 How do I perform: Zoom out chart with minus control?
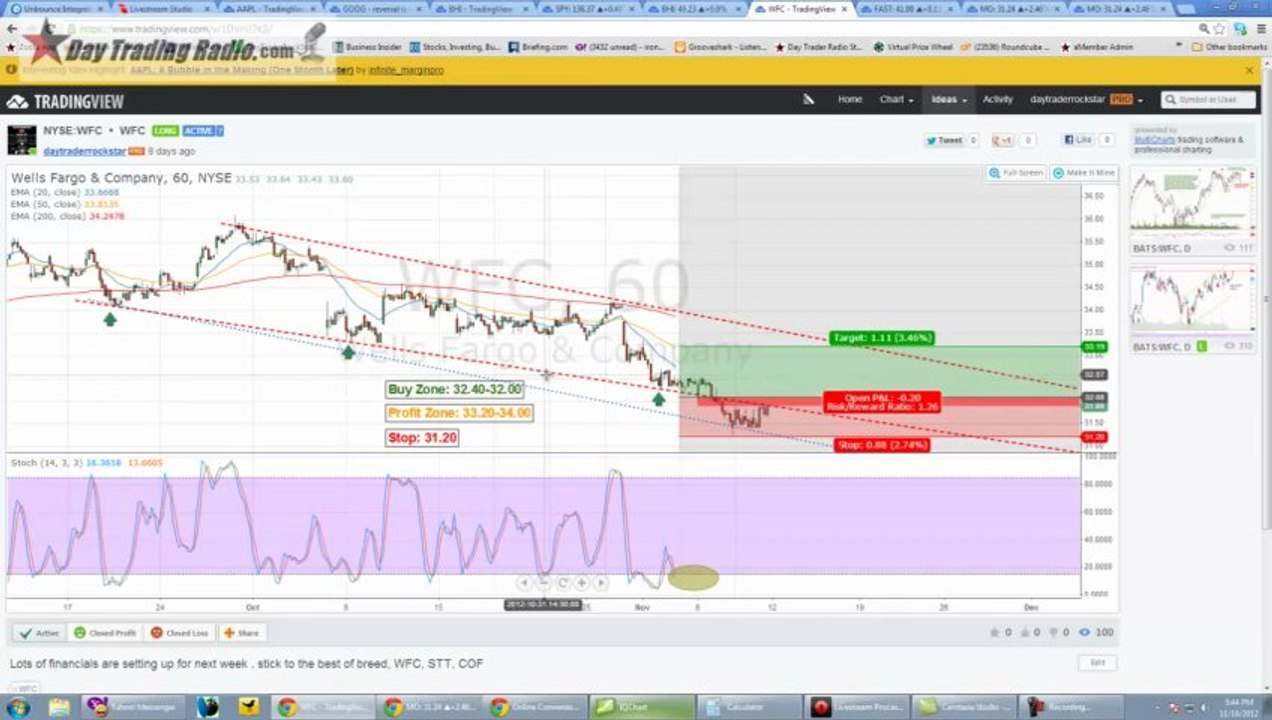click(x=543, y=582)
